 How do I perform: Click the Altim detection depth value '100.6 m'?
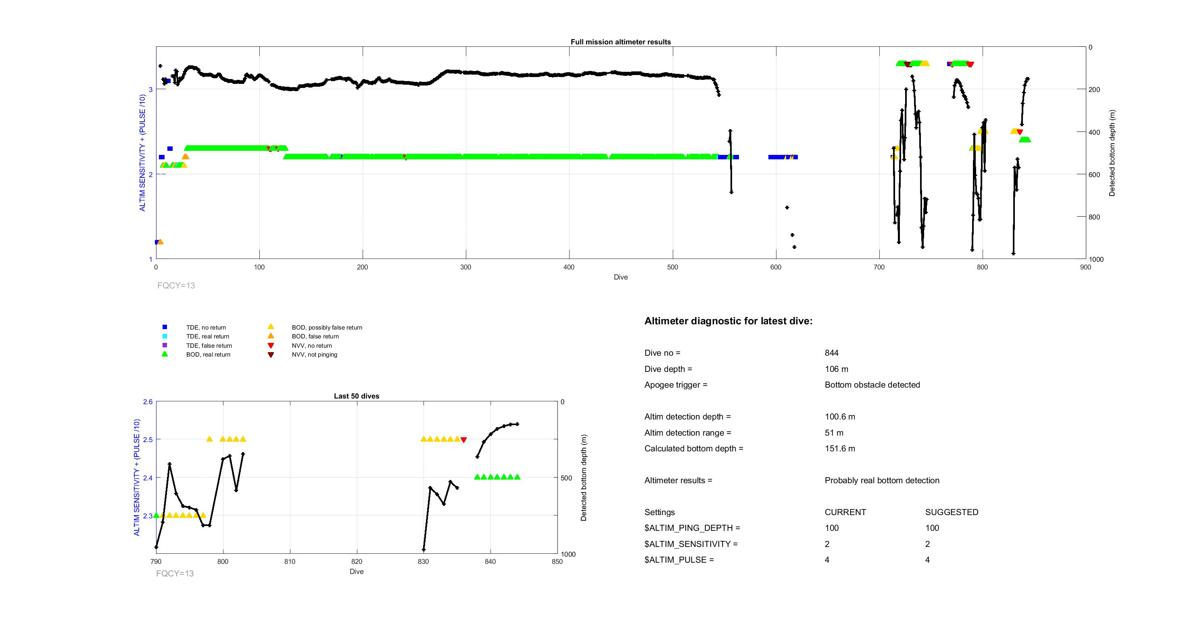[x=840, y=417]
